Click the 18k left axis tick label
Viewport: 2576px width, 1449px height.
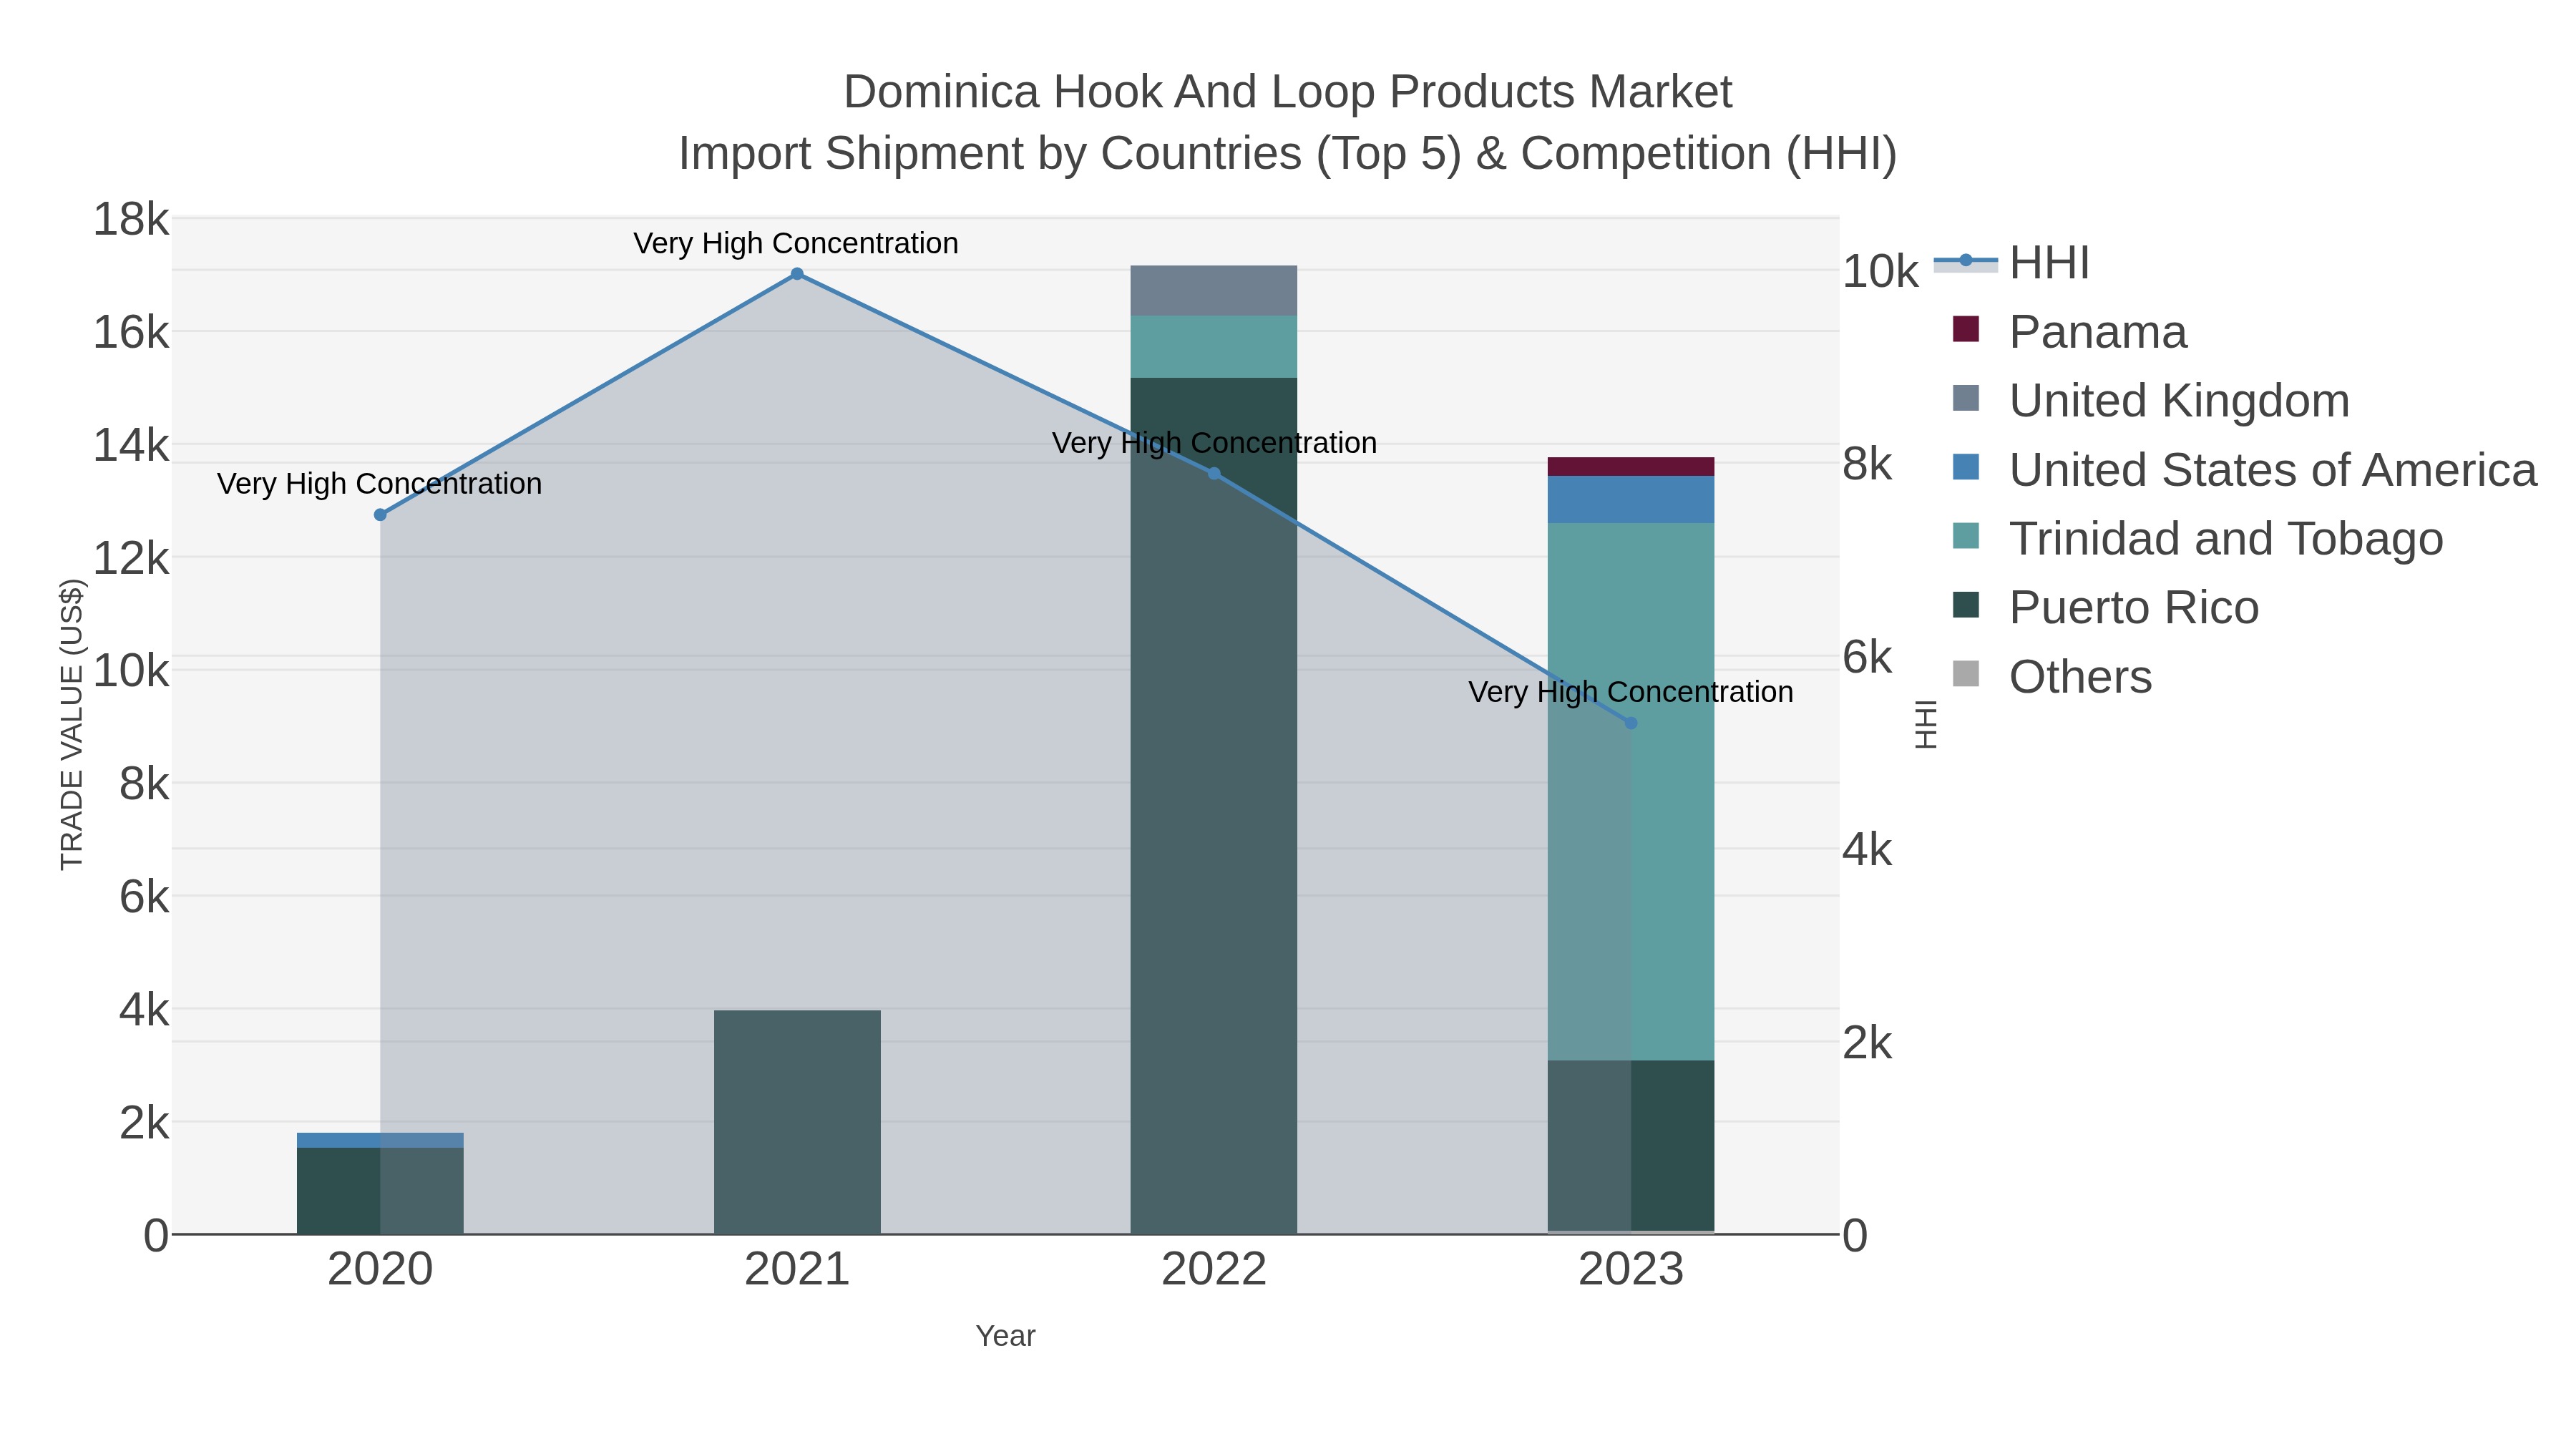[131, 219]
